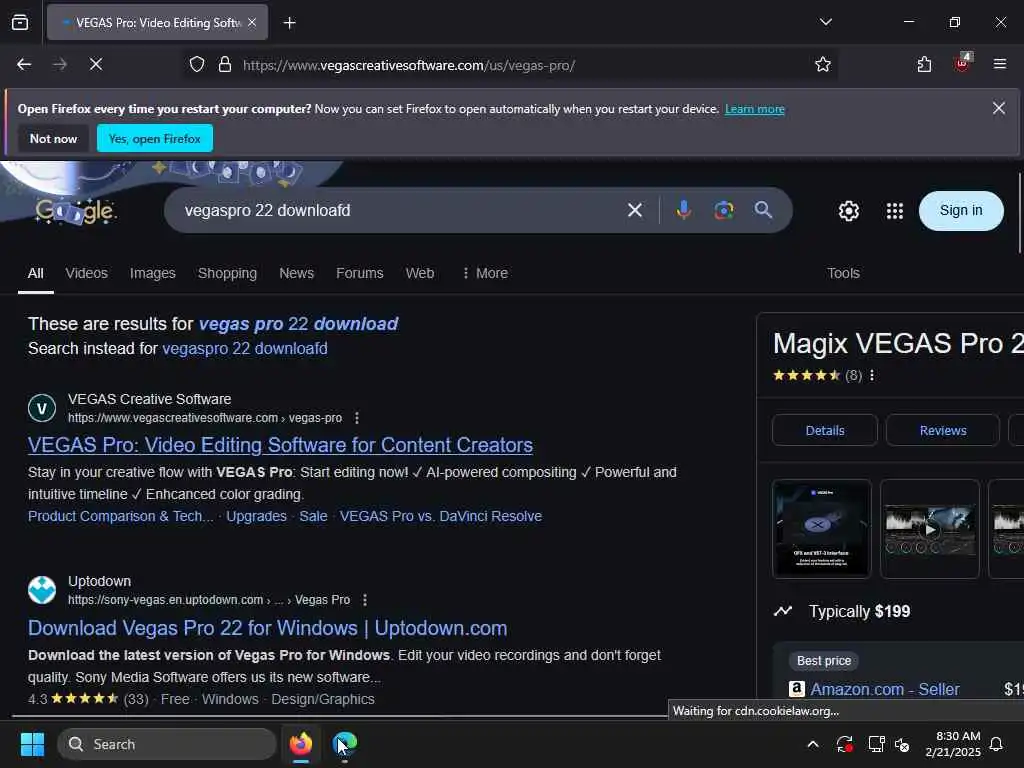
Task: Open VEGAS Pro Video Editing Software result
Action: pos(280,445)
